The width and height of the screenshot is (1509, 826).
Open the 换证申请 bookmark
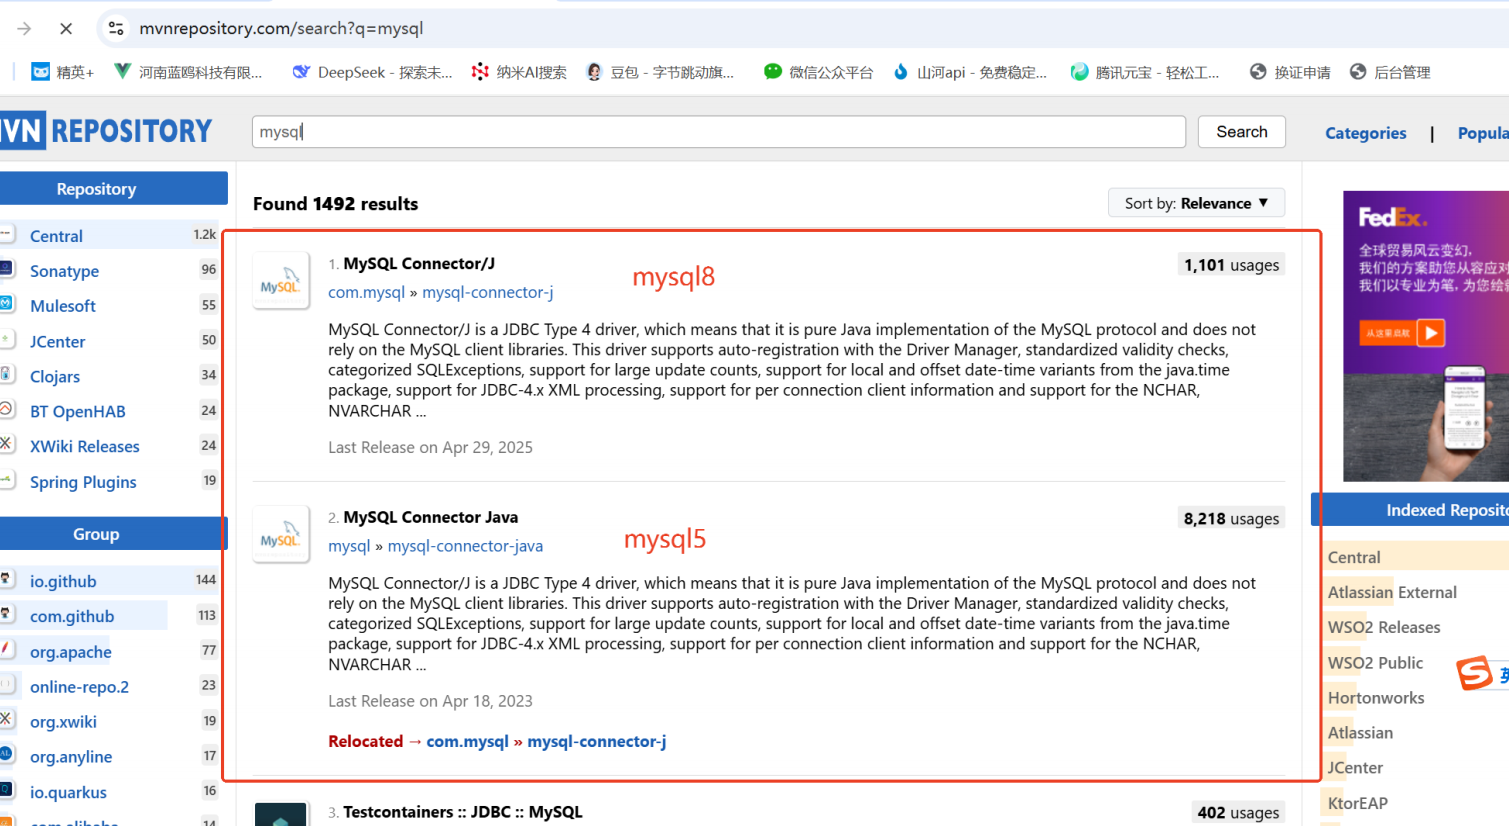1290,72
